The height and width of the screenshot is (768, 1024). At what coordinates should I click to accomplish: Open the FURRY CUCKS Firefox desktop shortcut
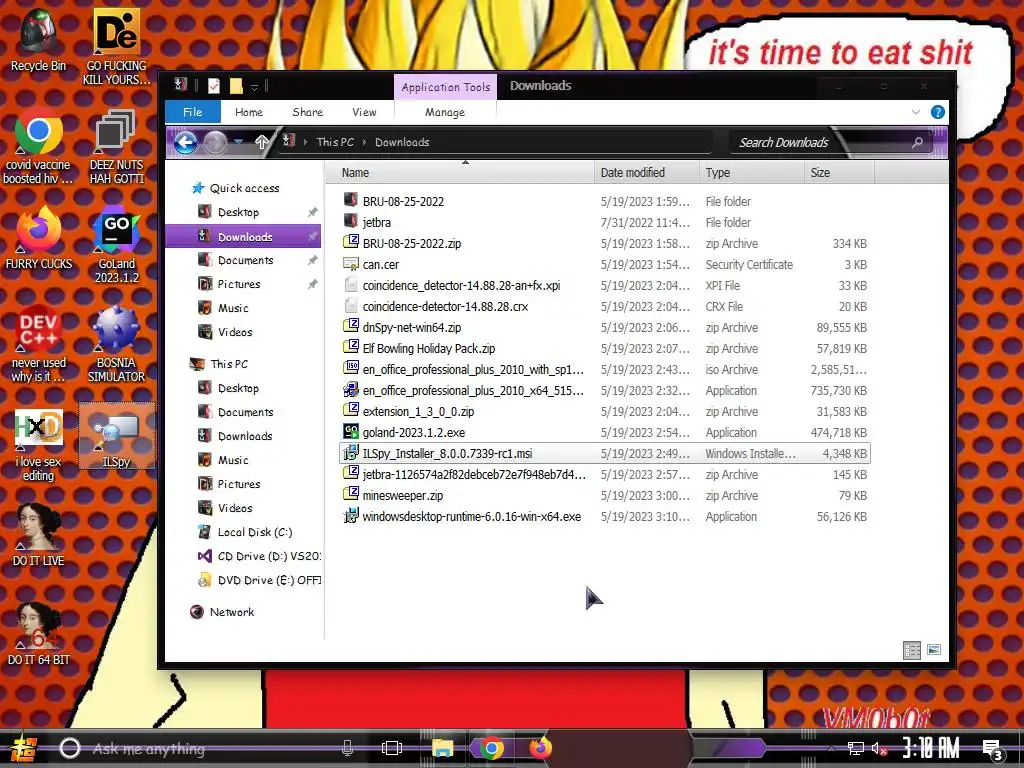pos(38,237)
